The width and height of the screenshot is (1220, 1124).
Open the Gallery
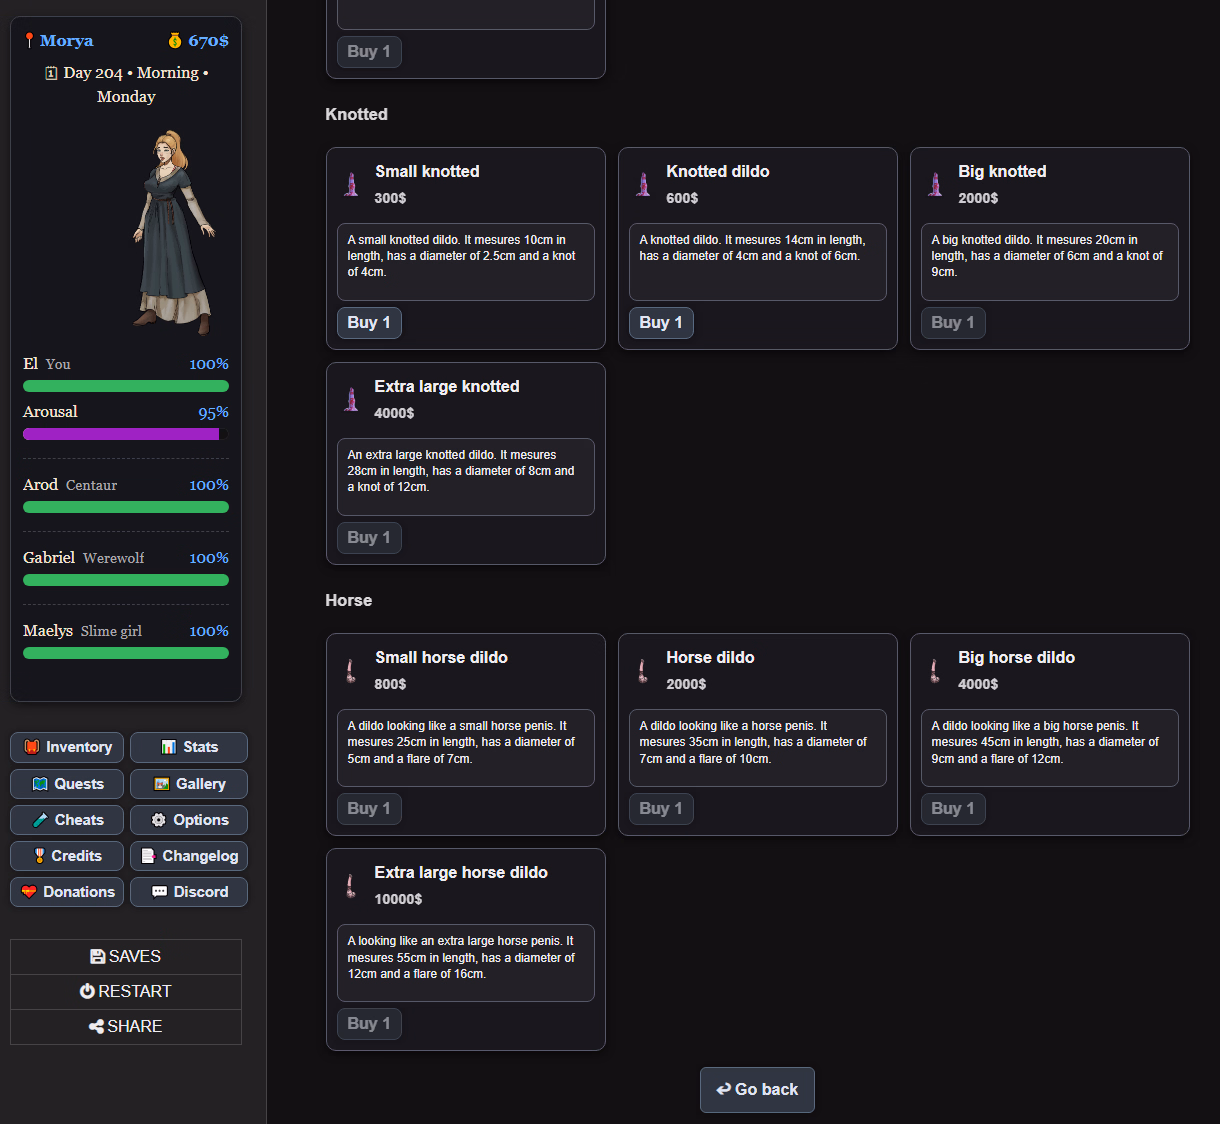coord(188,784)
